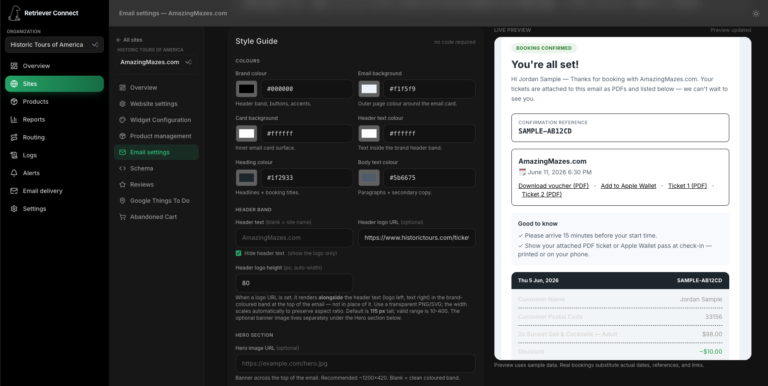Click the Reports chart icon
The width and height of the screenshot is (768, 386).
(14, 120)
